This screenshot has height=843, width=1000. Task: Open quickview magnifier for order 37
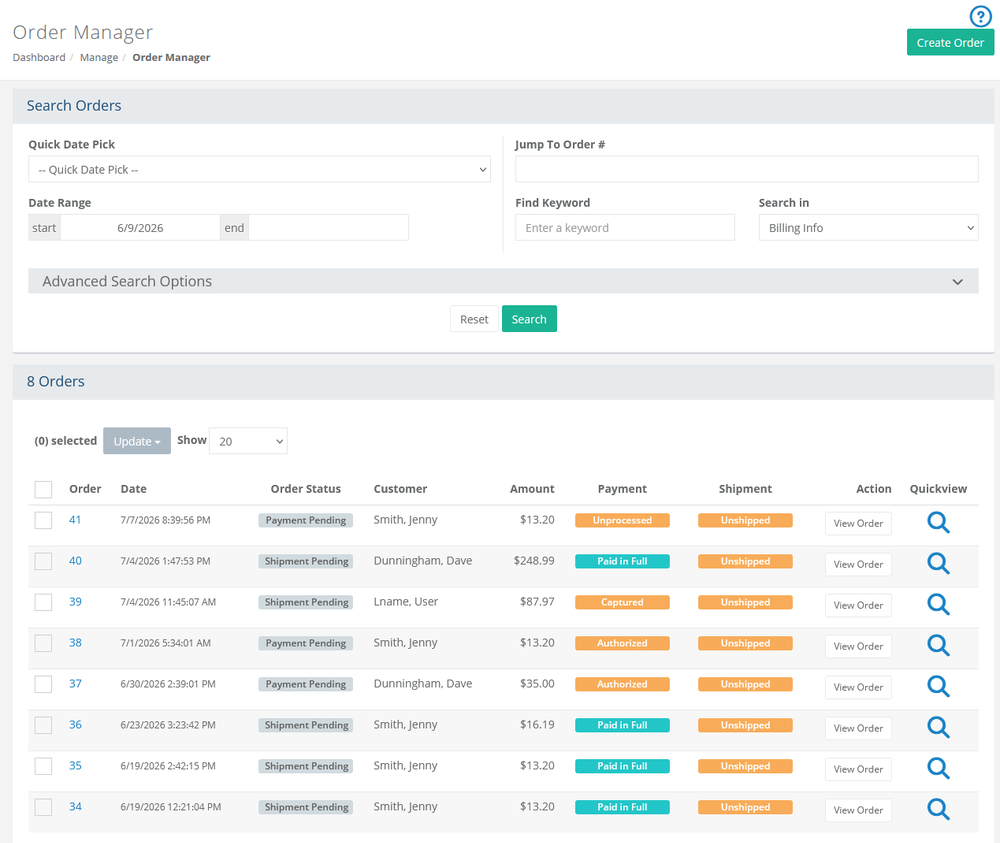point(938,686)
